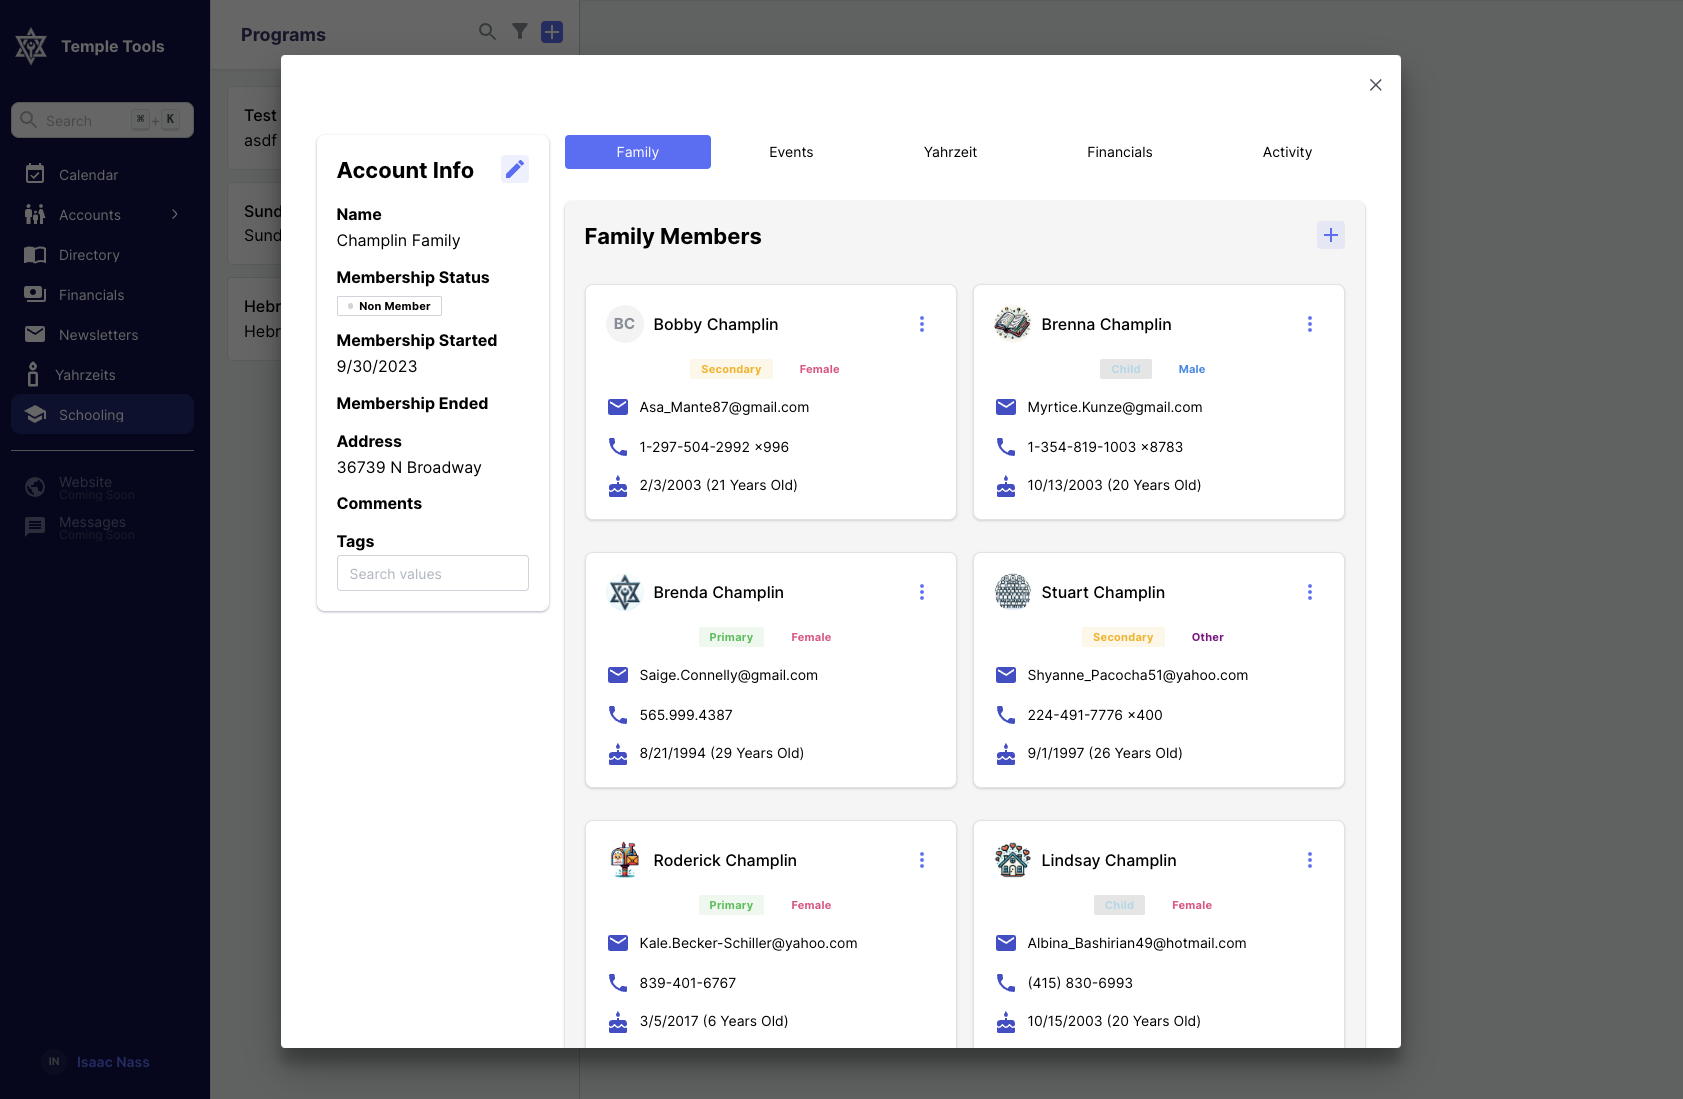Click Brenda Champlin's Star of David avatar
1683x1099 pixels.
(x=624, y=592)
